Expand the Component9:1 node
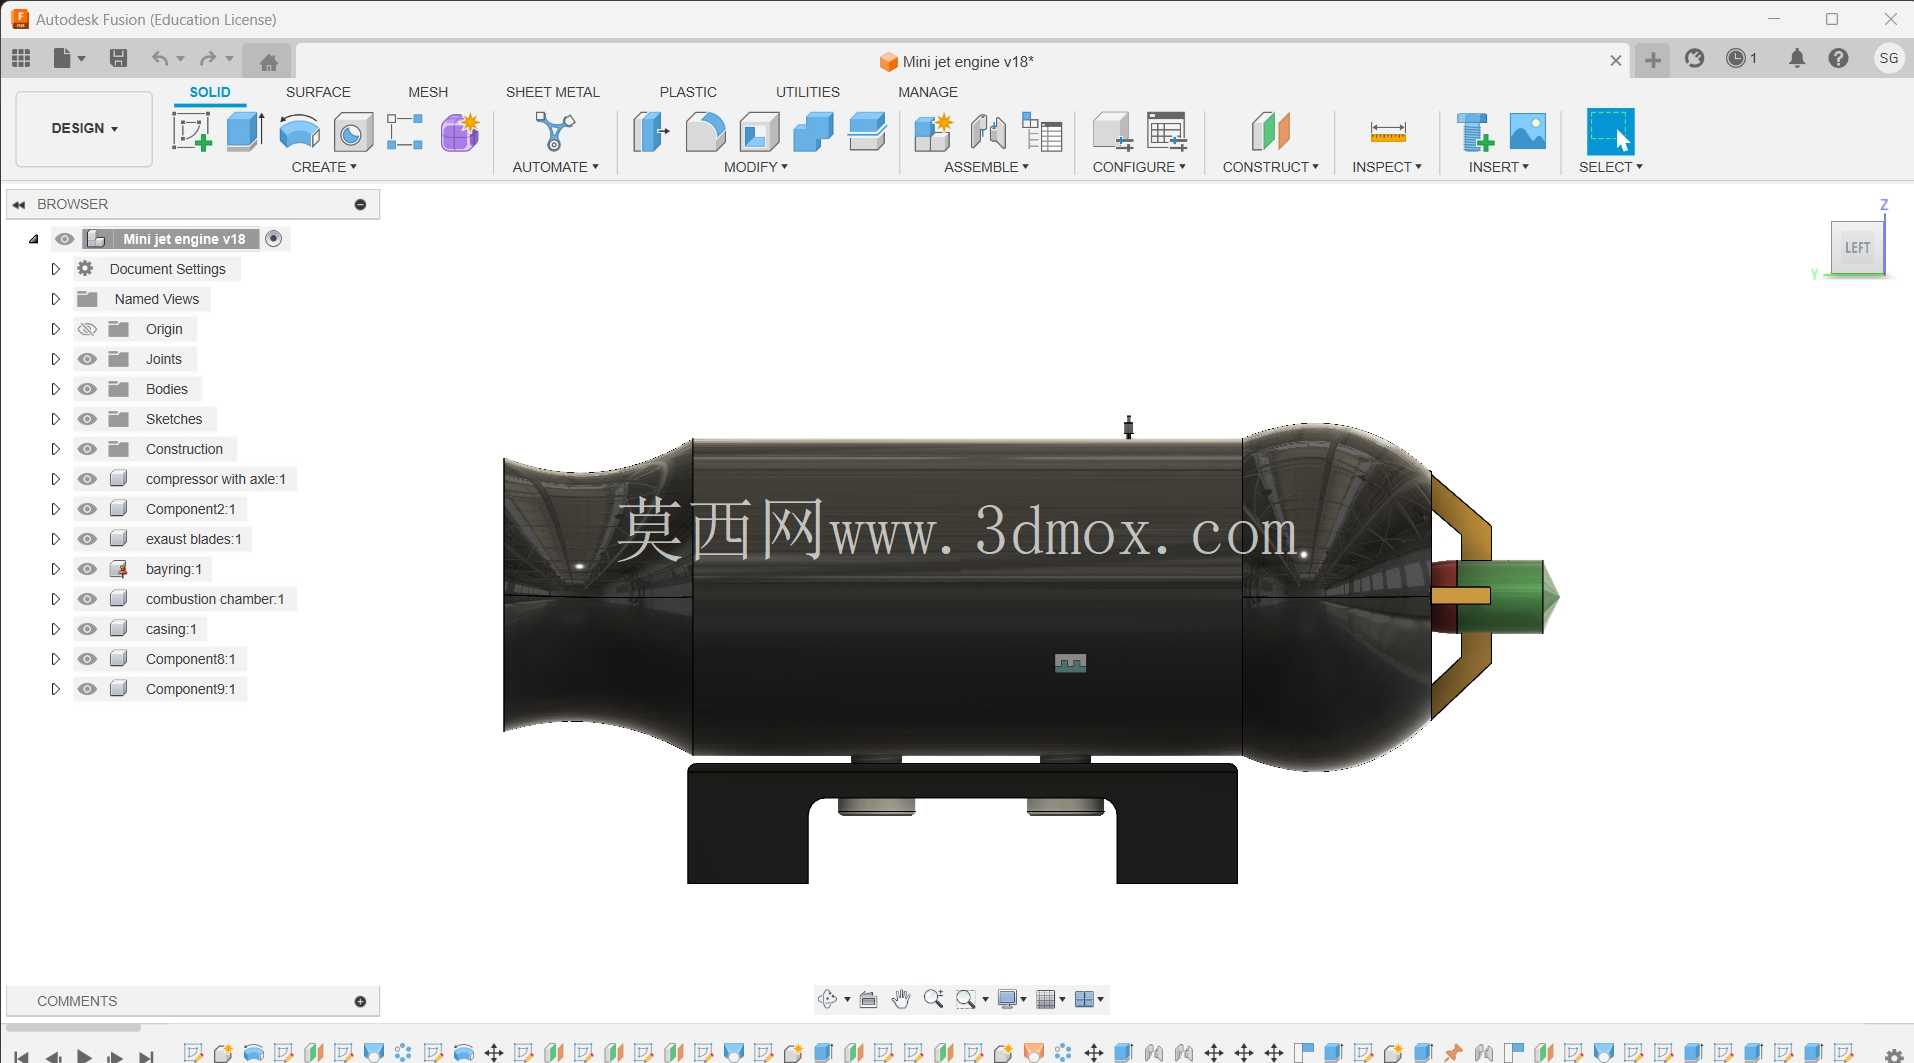The width and height of the screenshot is (1914, 1063). [56, 689]
